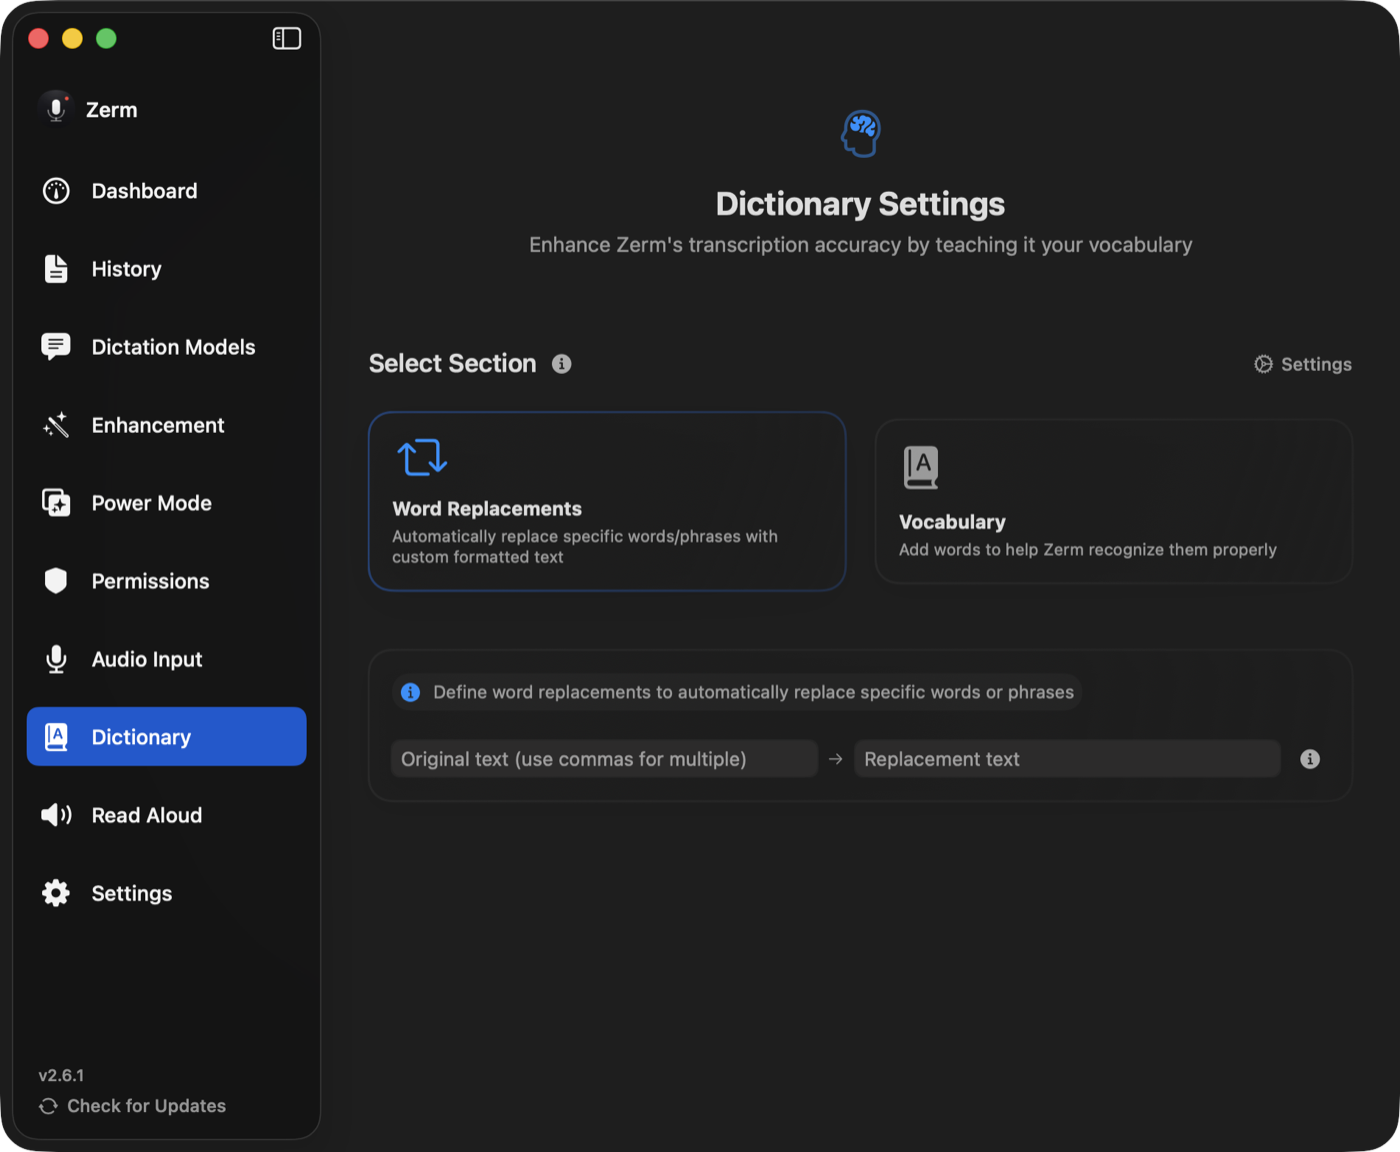Viewport: 1400px width, 1152px height.
Task: Focus the Replacement text input field
Action: point(1067,759)
